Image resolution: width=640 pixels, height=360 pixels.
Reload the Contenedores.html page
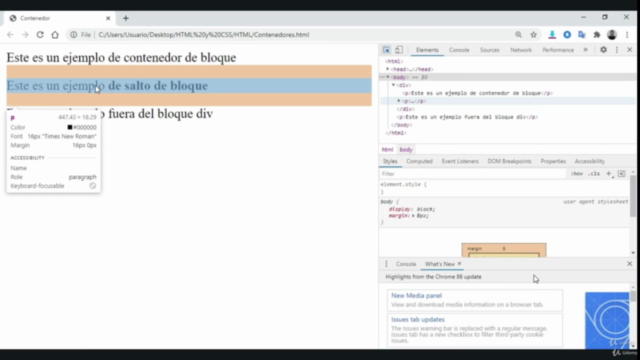point(40,35)
